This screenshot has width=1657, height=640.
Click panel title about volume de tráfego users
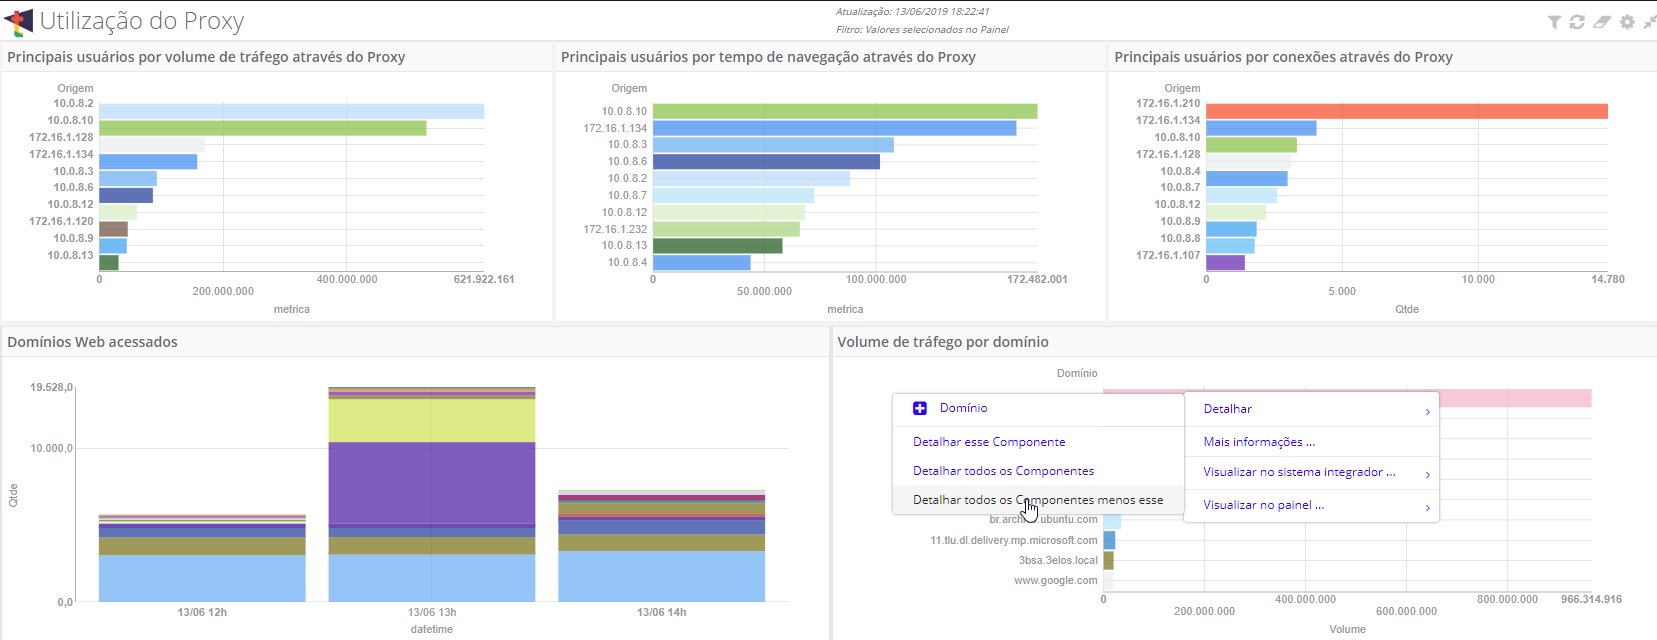coord(206,57)
